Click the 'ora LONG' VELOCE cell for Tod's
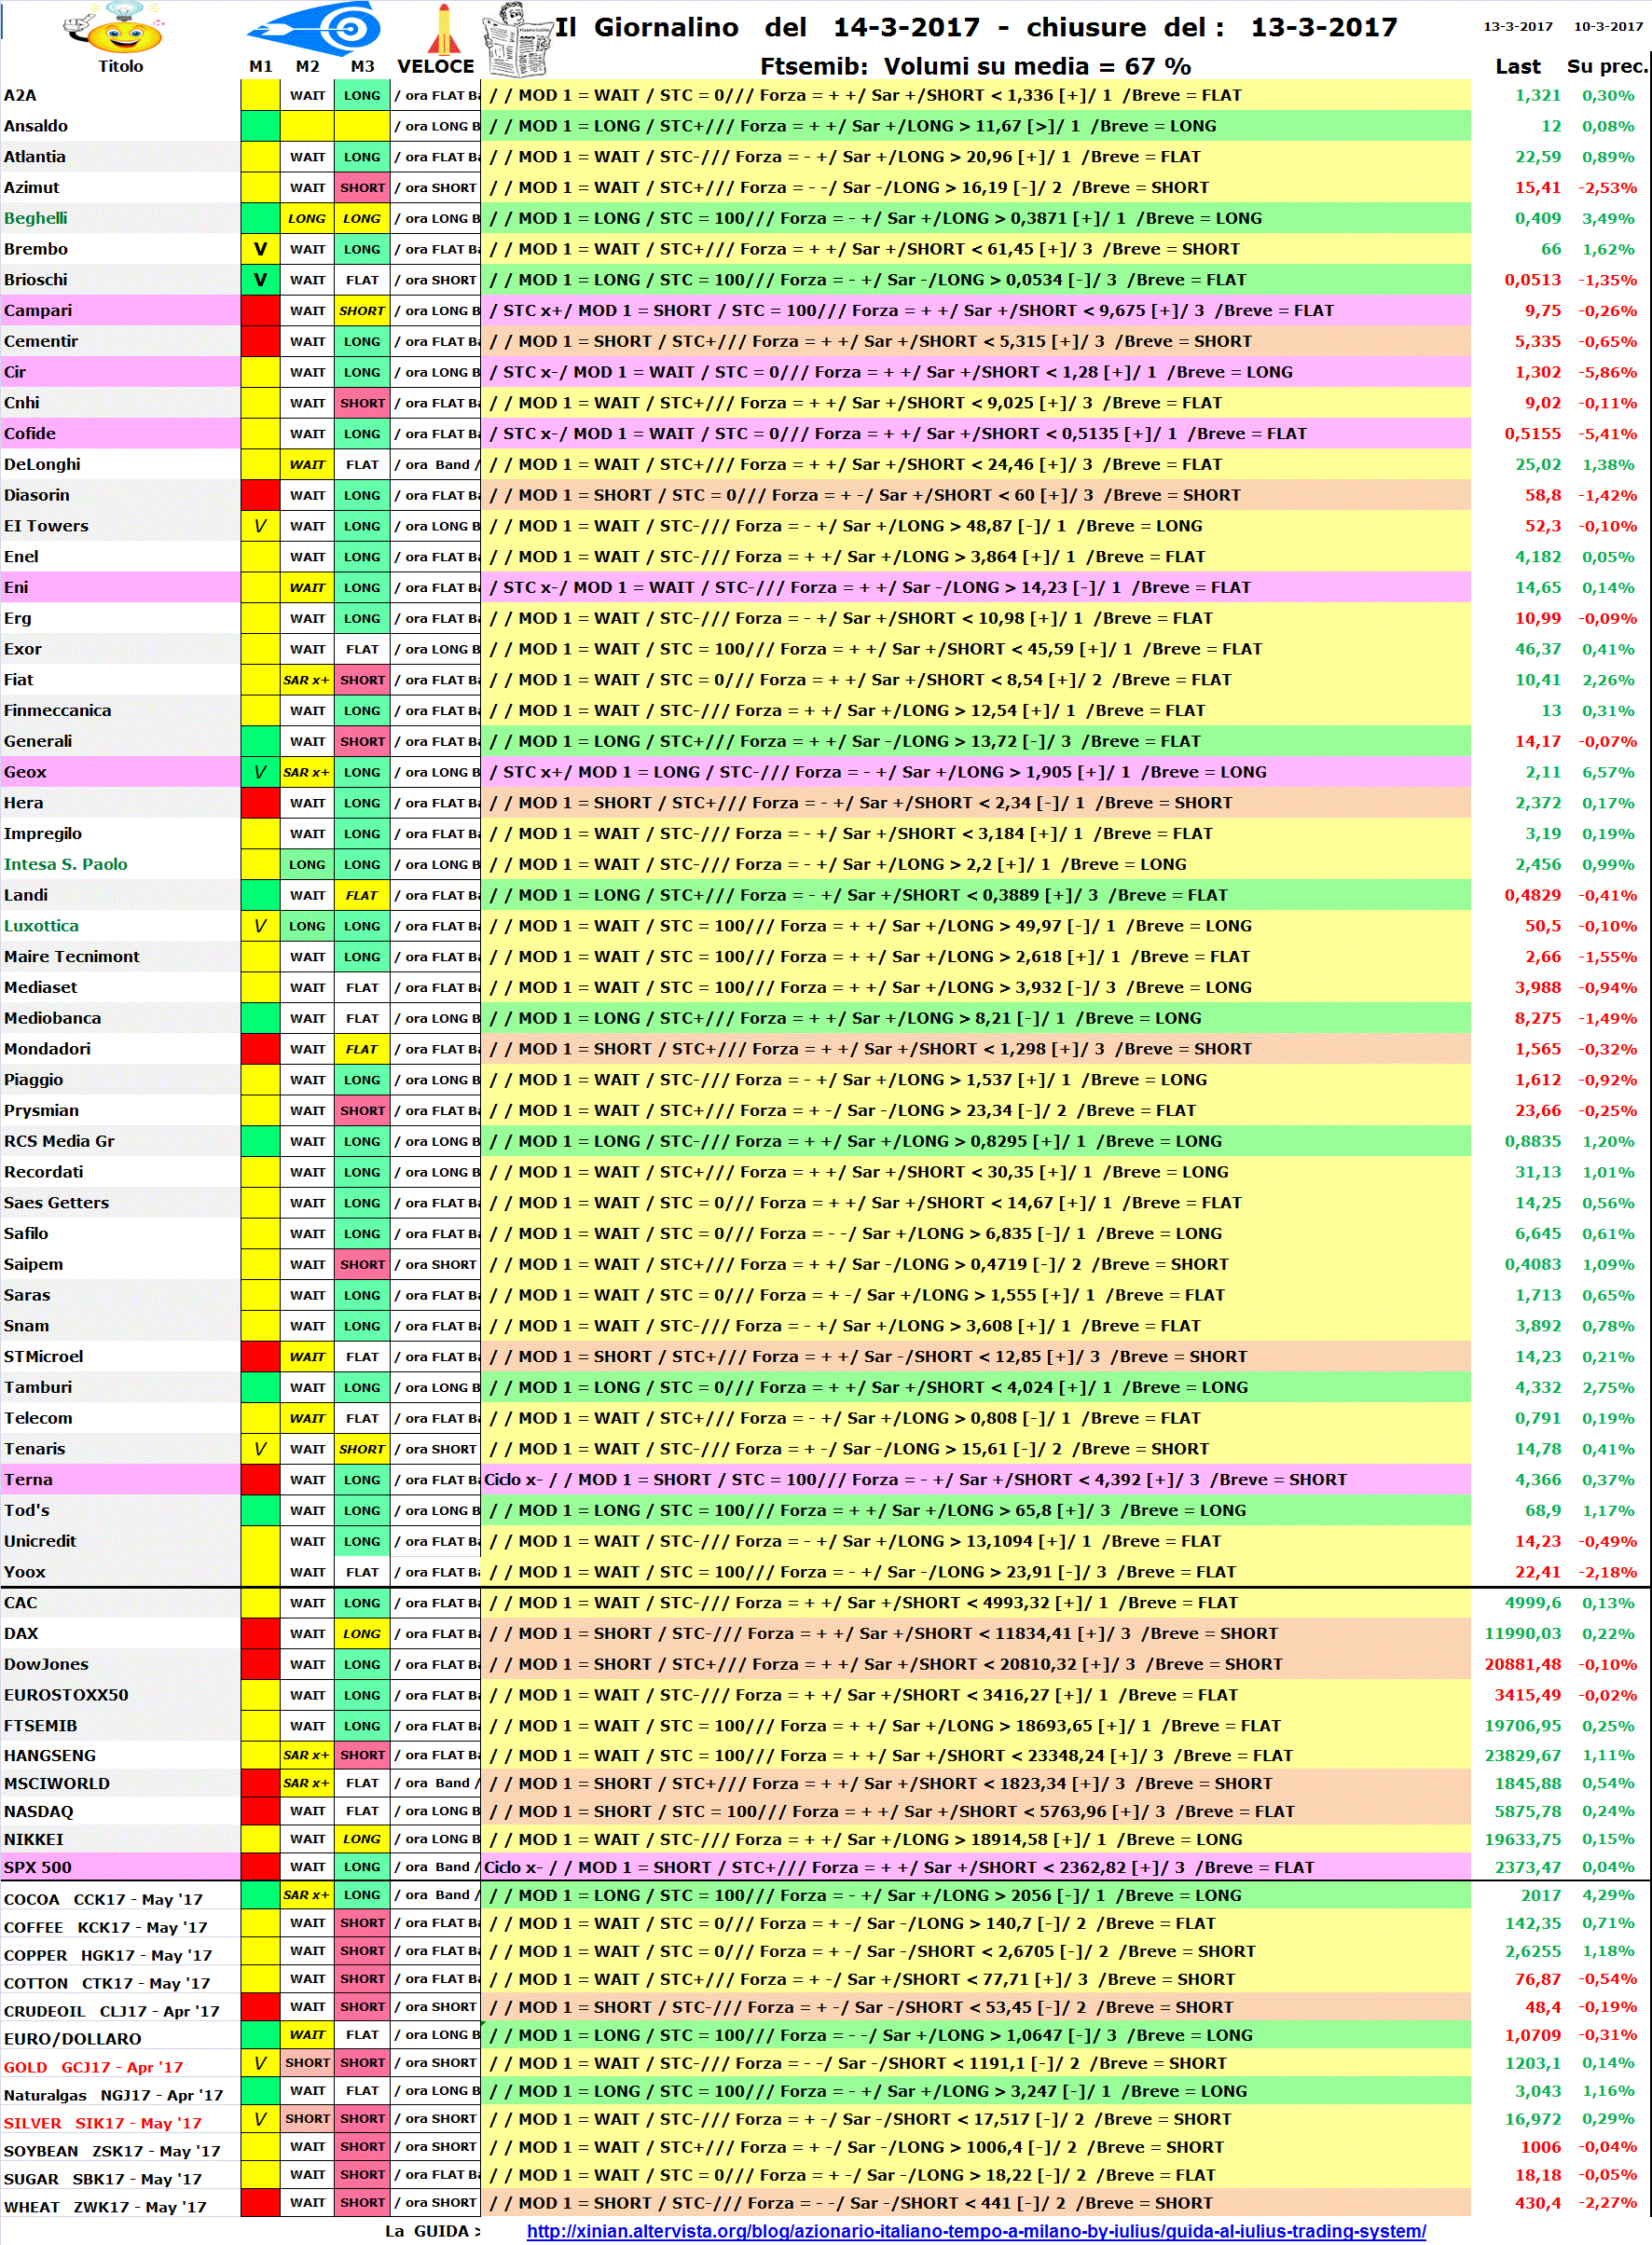 click(x=436, y=1510)
